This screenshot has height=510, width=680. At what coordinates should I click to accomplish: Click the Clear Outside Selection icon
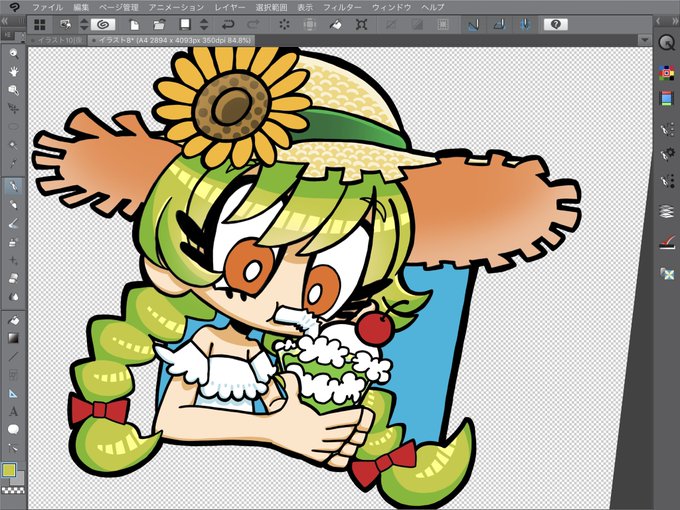tap(310, 25)
